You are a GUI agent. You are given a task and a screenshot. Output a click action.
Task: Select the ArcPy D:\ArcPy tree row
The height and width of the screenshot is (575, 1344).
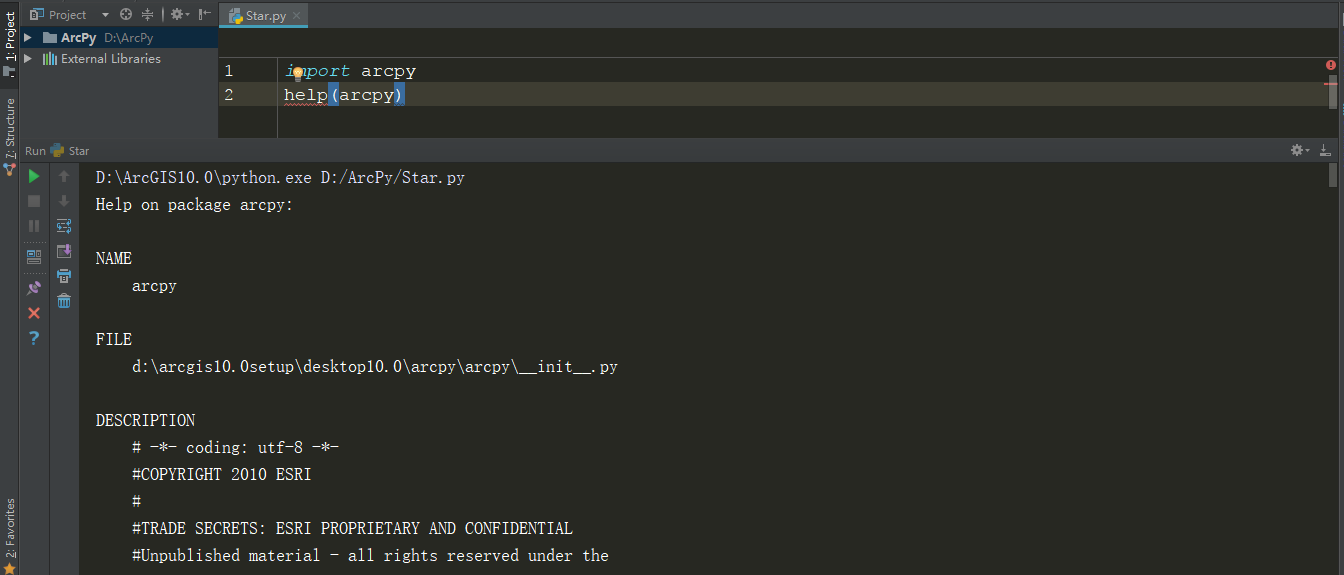point(119,38)
